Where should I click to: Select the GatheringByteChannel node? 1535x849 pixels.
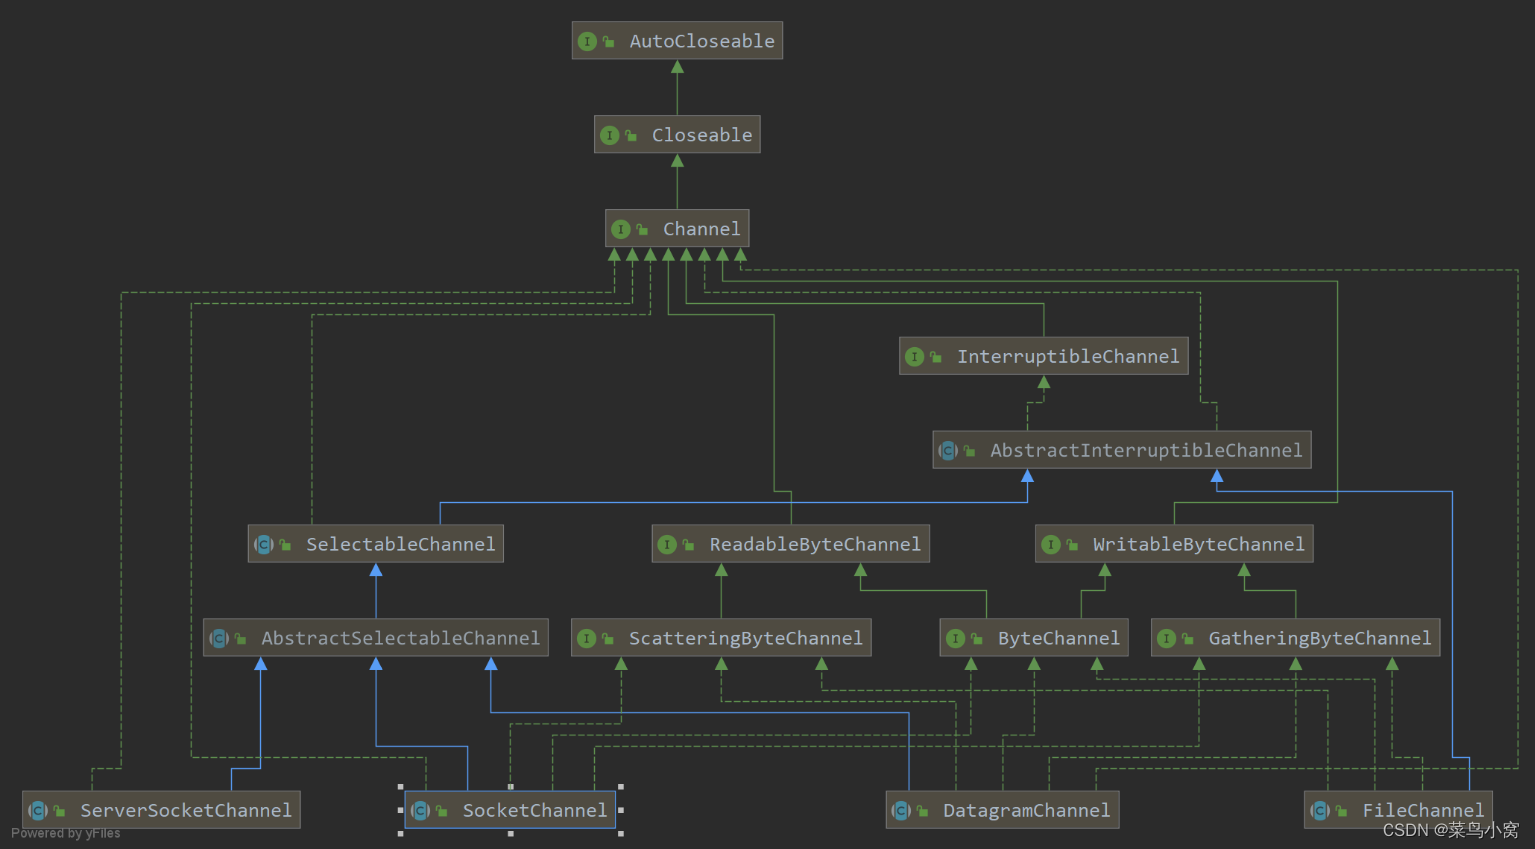[x=1296, y=638]
